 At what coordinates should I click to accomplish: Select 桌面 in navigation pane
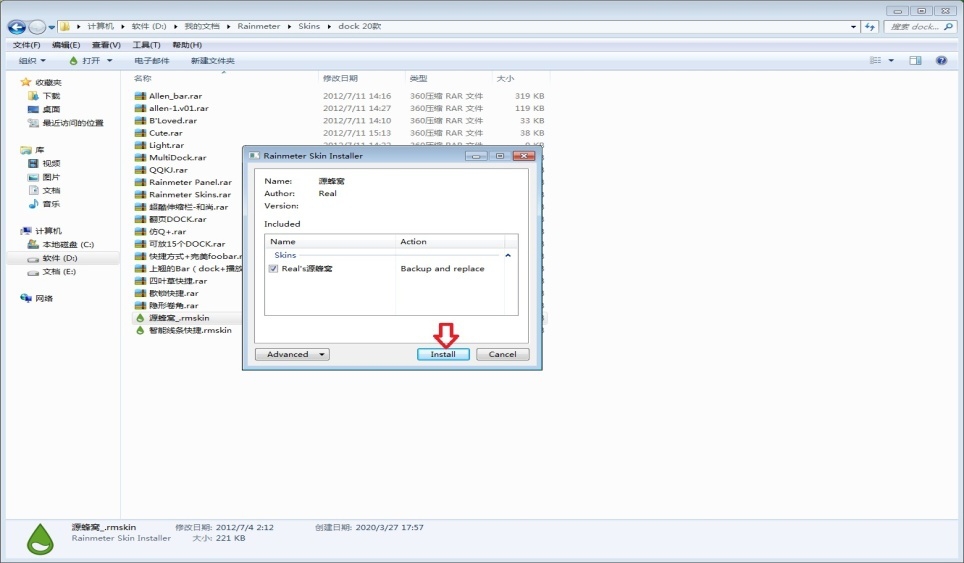[51, 109]
